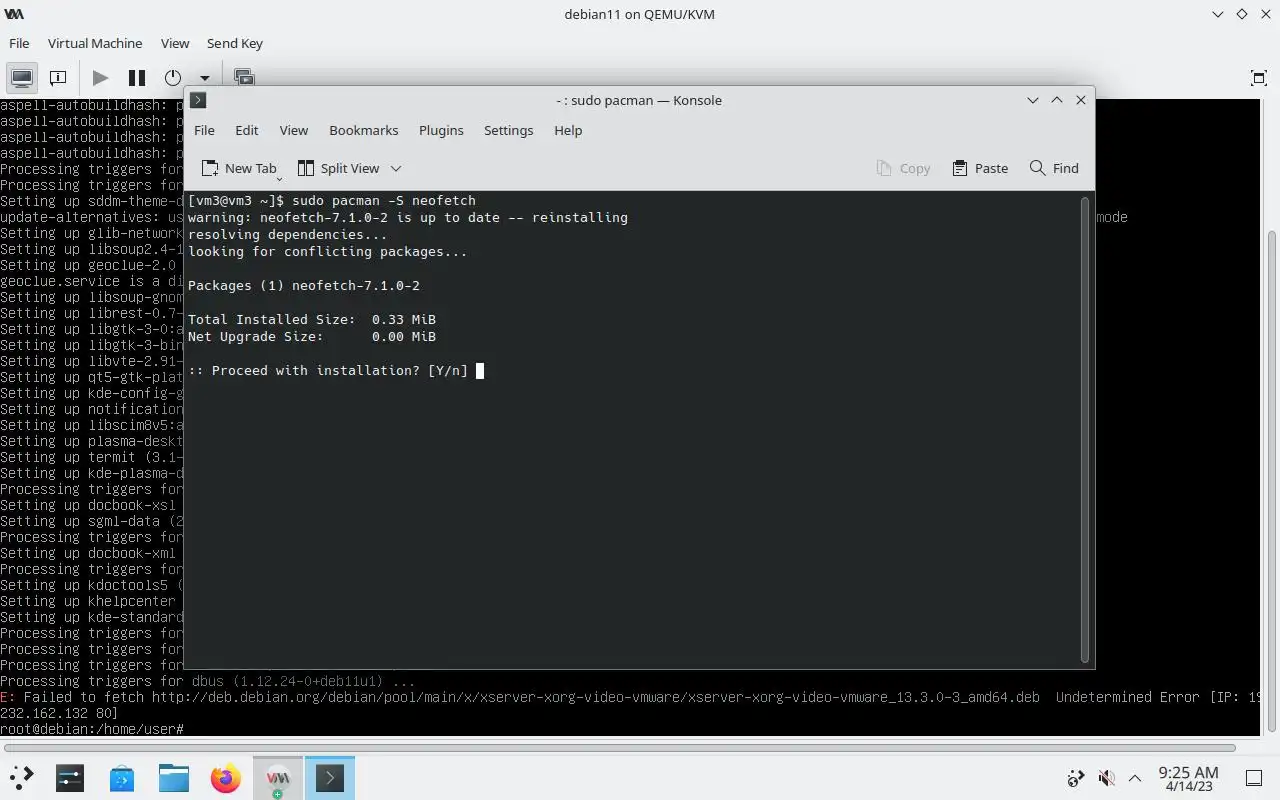Image resolution: width=1280 pixels, height=800 pixels.
Task: Open the clock showing 9:25 AM
Action: click(x=1188, y=778)
